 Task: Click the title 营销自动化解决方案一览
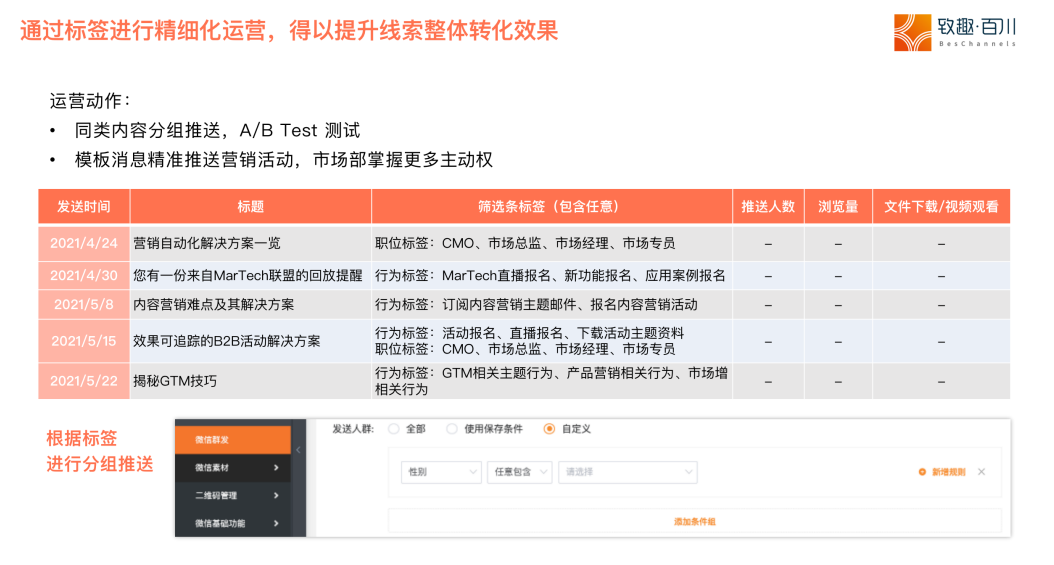(207, 243)
